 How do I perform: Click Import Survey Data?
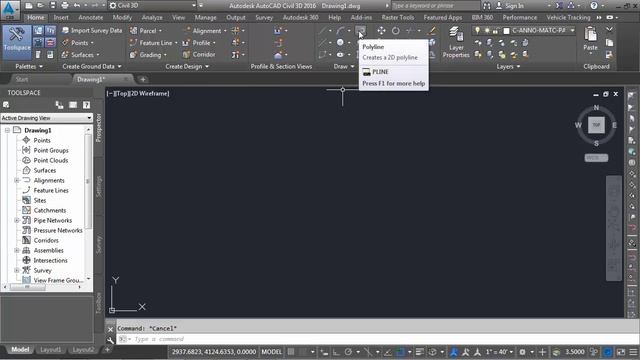[x=91, y=31]
